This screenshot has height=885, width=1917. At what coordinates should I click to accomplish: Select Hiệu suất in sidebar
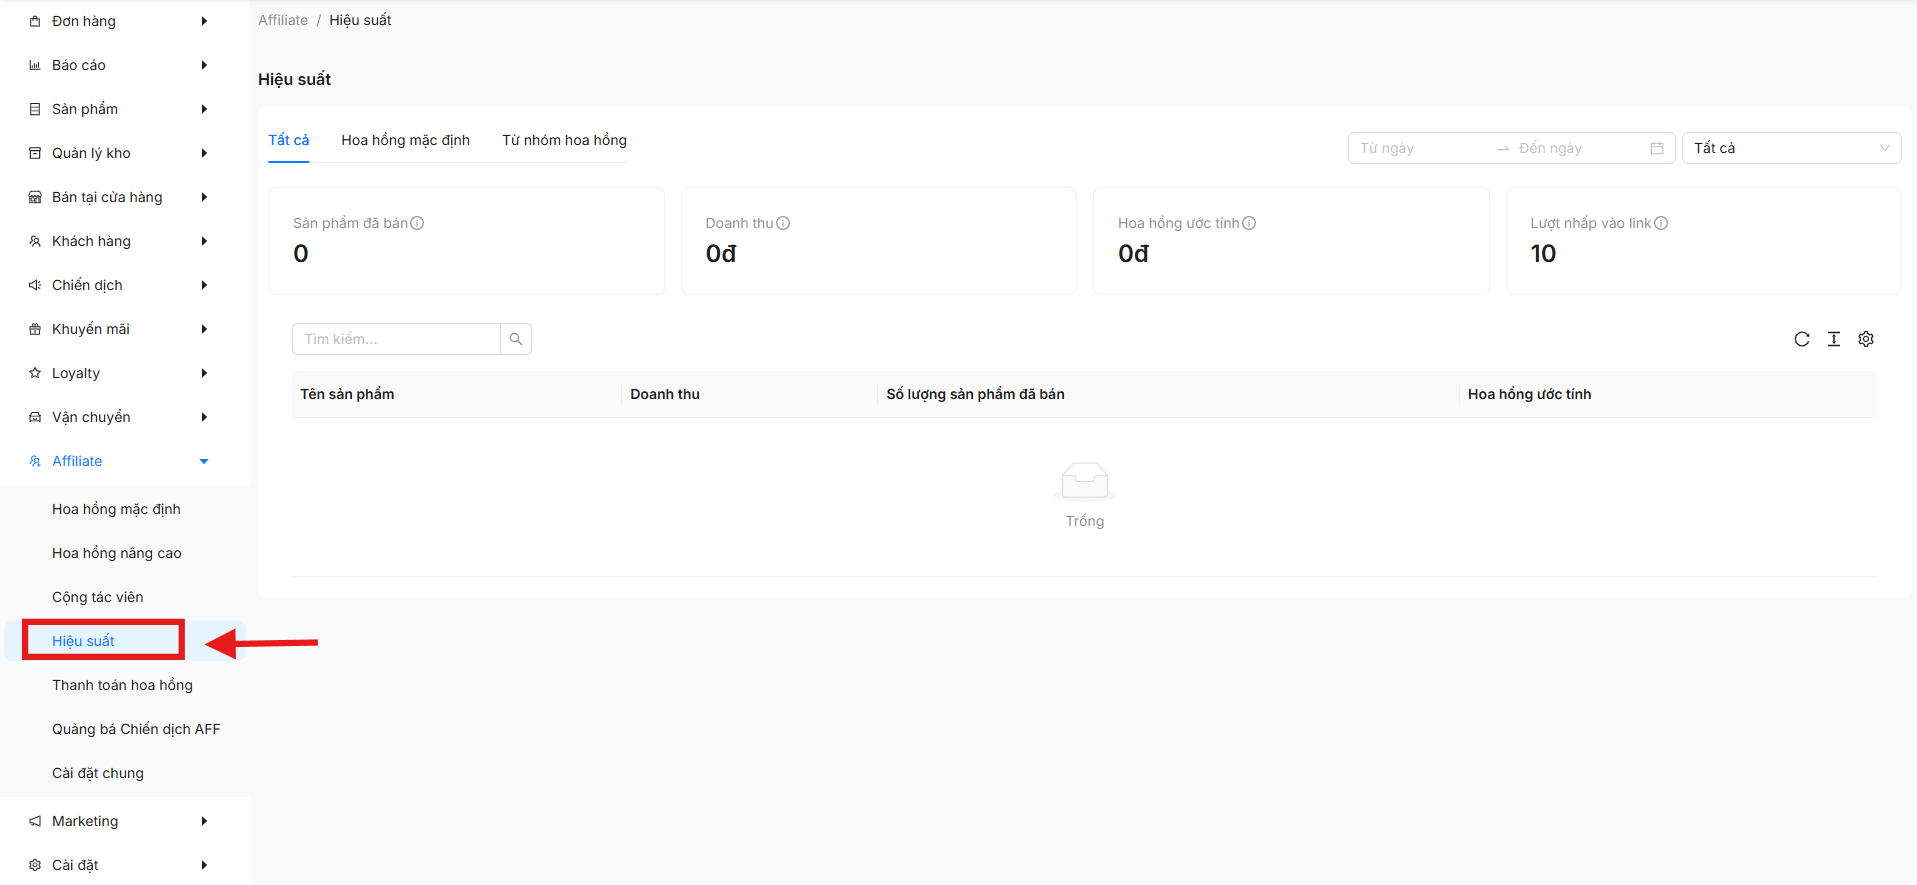point(83,641)
